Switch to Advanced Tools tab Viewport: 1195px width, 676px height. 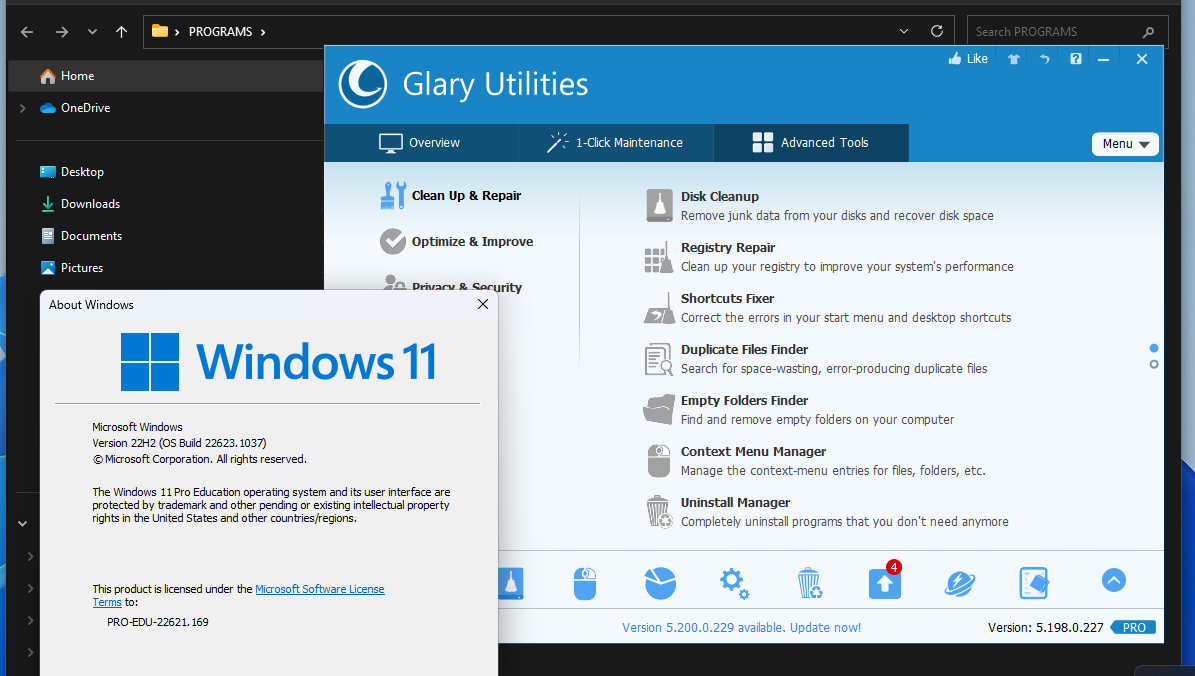coord(811,143)
